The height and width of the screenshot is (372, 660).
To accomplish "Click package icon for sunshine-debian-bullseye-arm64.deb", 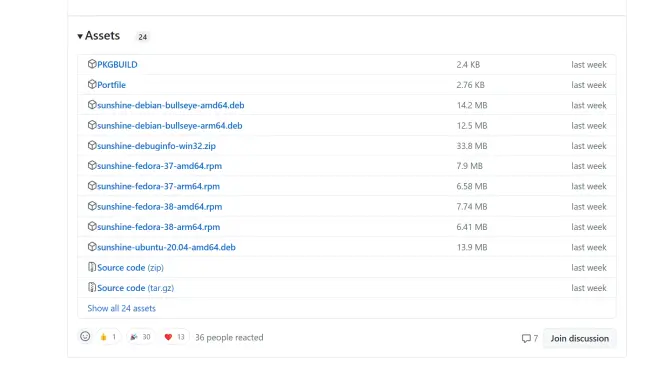I will tap(92, 125).
